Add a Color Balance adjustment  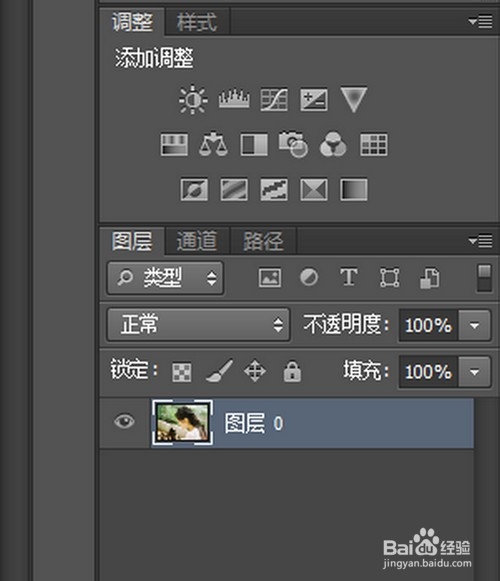(x=213, y=144)
